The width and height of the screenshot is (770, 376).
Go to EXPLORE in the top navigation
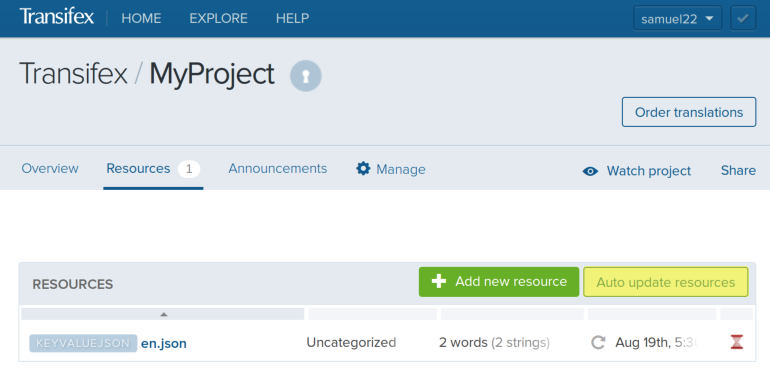pyautogui.click(x=219, y=19)
